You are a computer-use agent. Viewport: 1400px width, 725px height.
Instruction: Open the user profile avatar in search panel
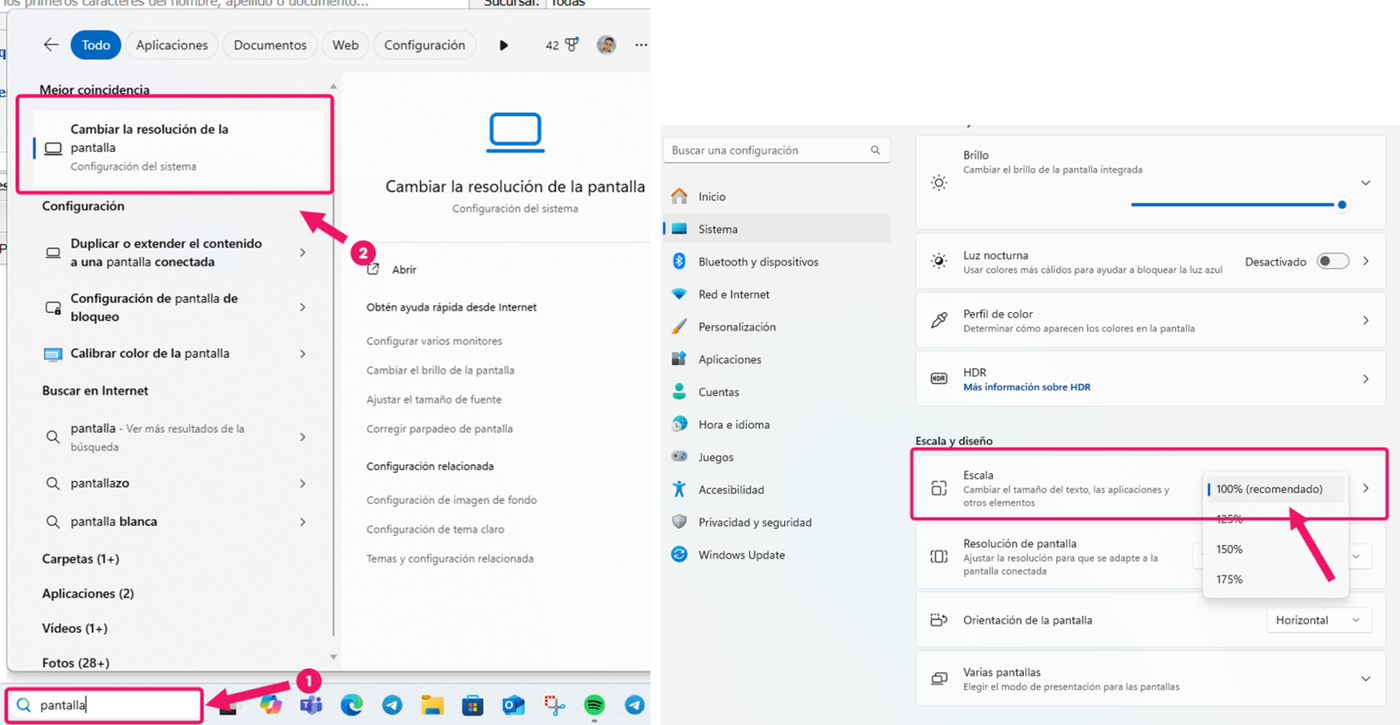[606, 45]
